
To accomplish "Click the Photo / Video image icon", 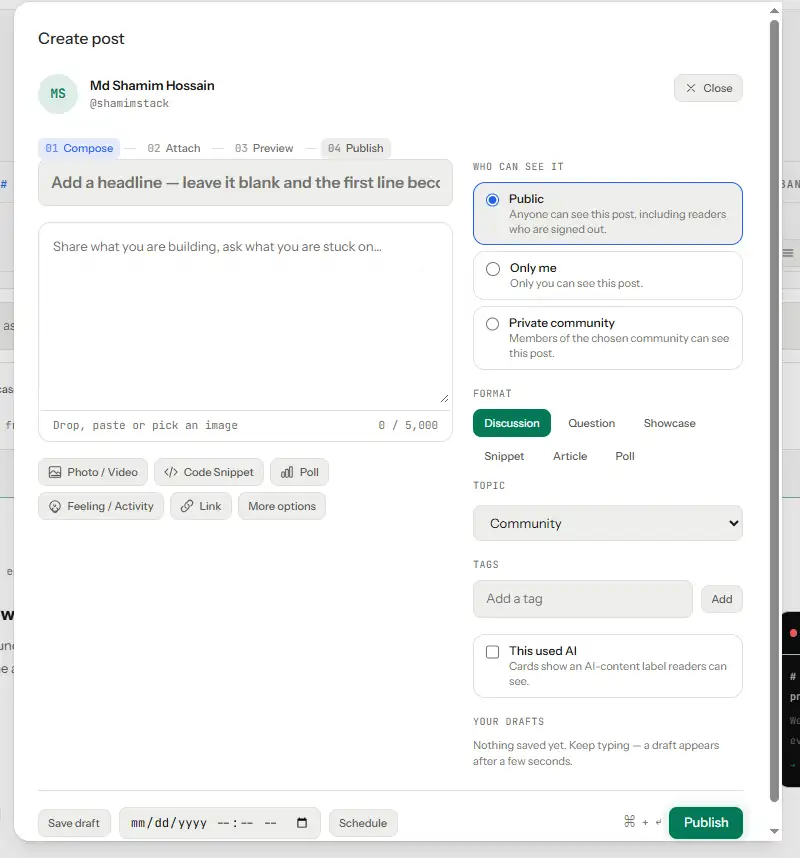I will pos(55,472).
